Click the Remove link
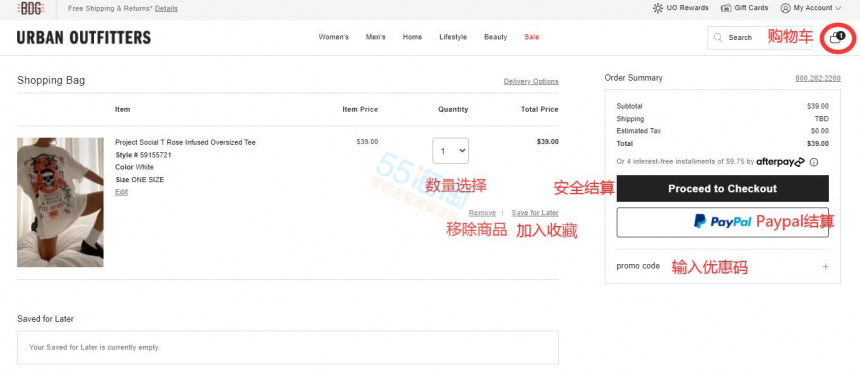 (x=482, y=213)
